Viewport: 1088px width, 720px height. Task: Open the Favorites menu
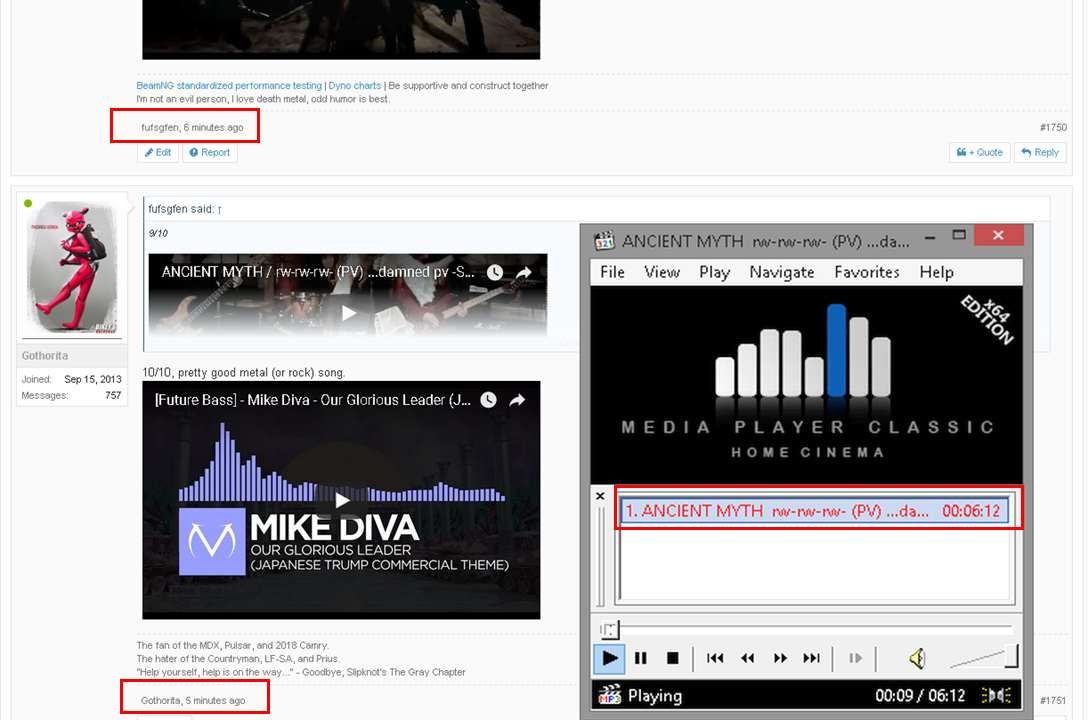coord(867,273)
